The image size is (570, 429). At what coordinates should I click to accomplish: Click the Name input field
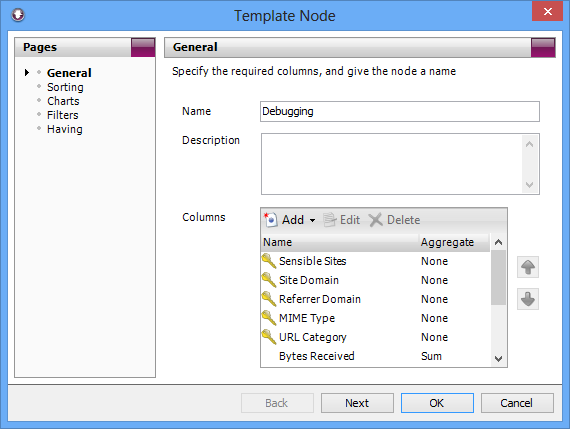(x=400, y=111)
